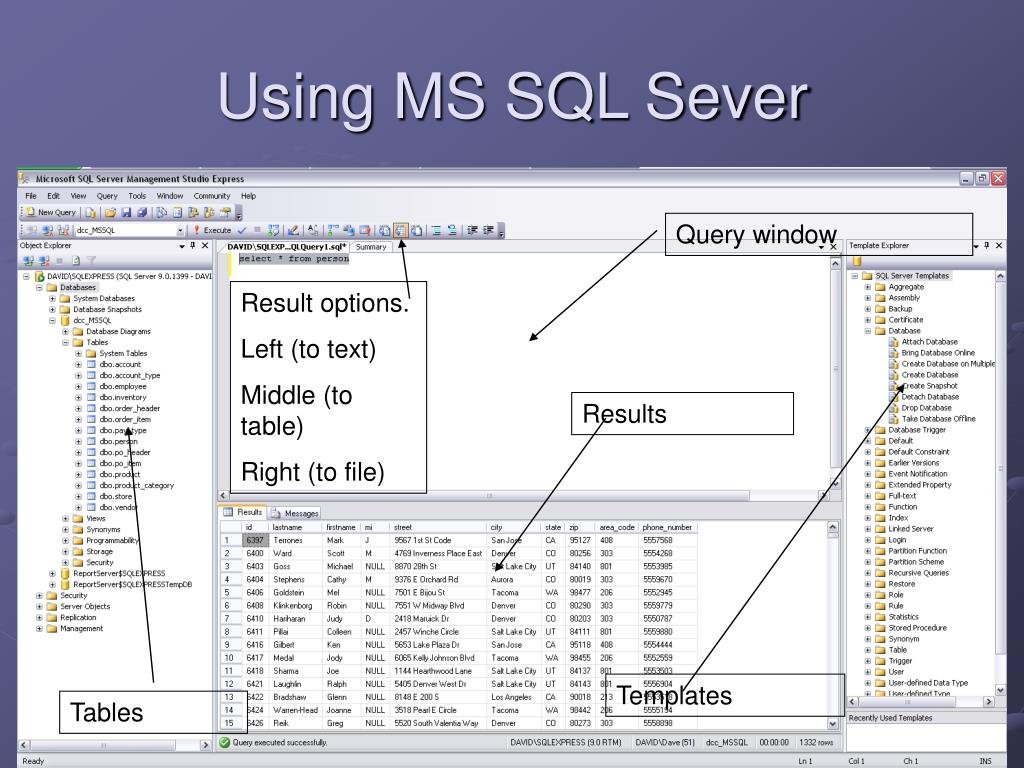The width and height of the screenshot is (1024, 768).
Task: Click the Summary window toolbar icon
Action: click(177, 212)
